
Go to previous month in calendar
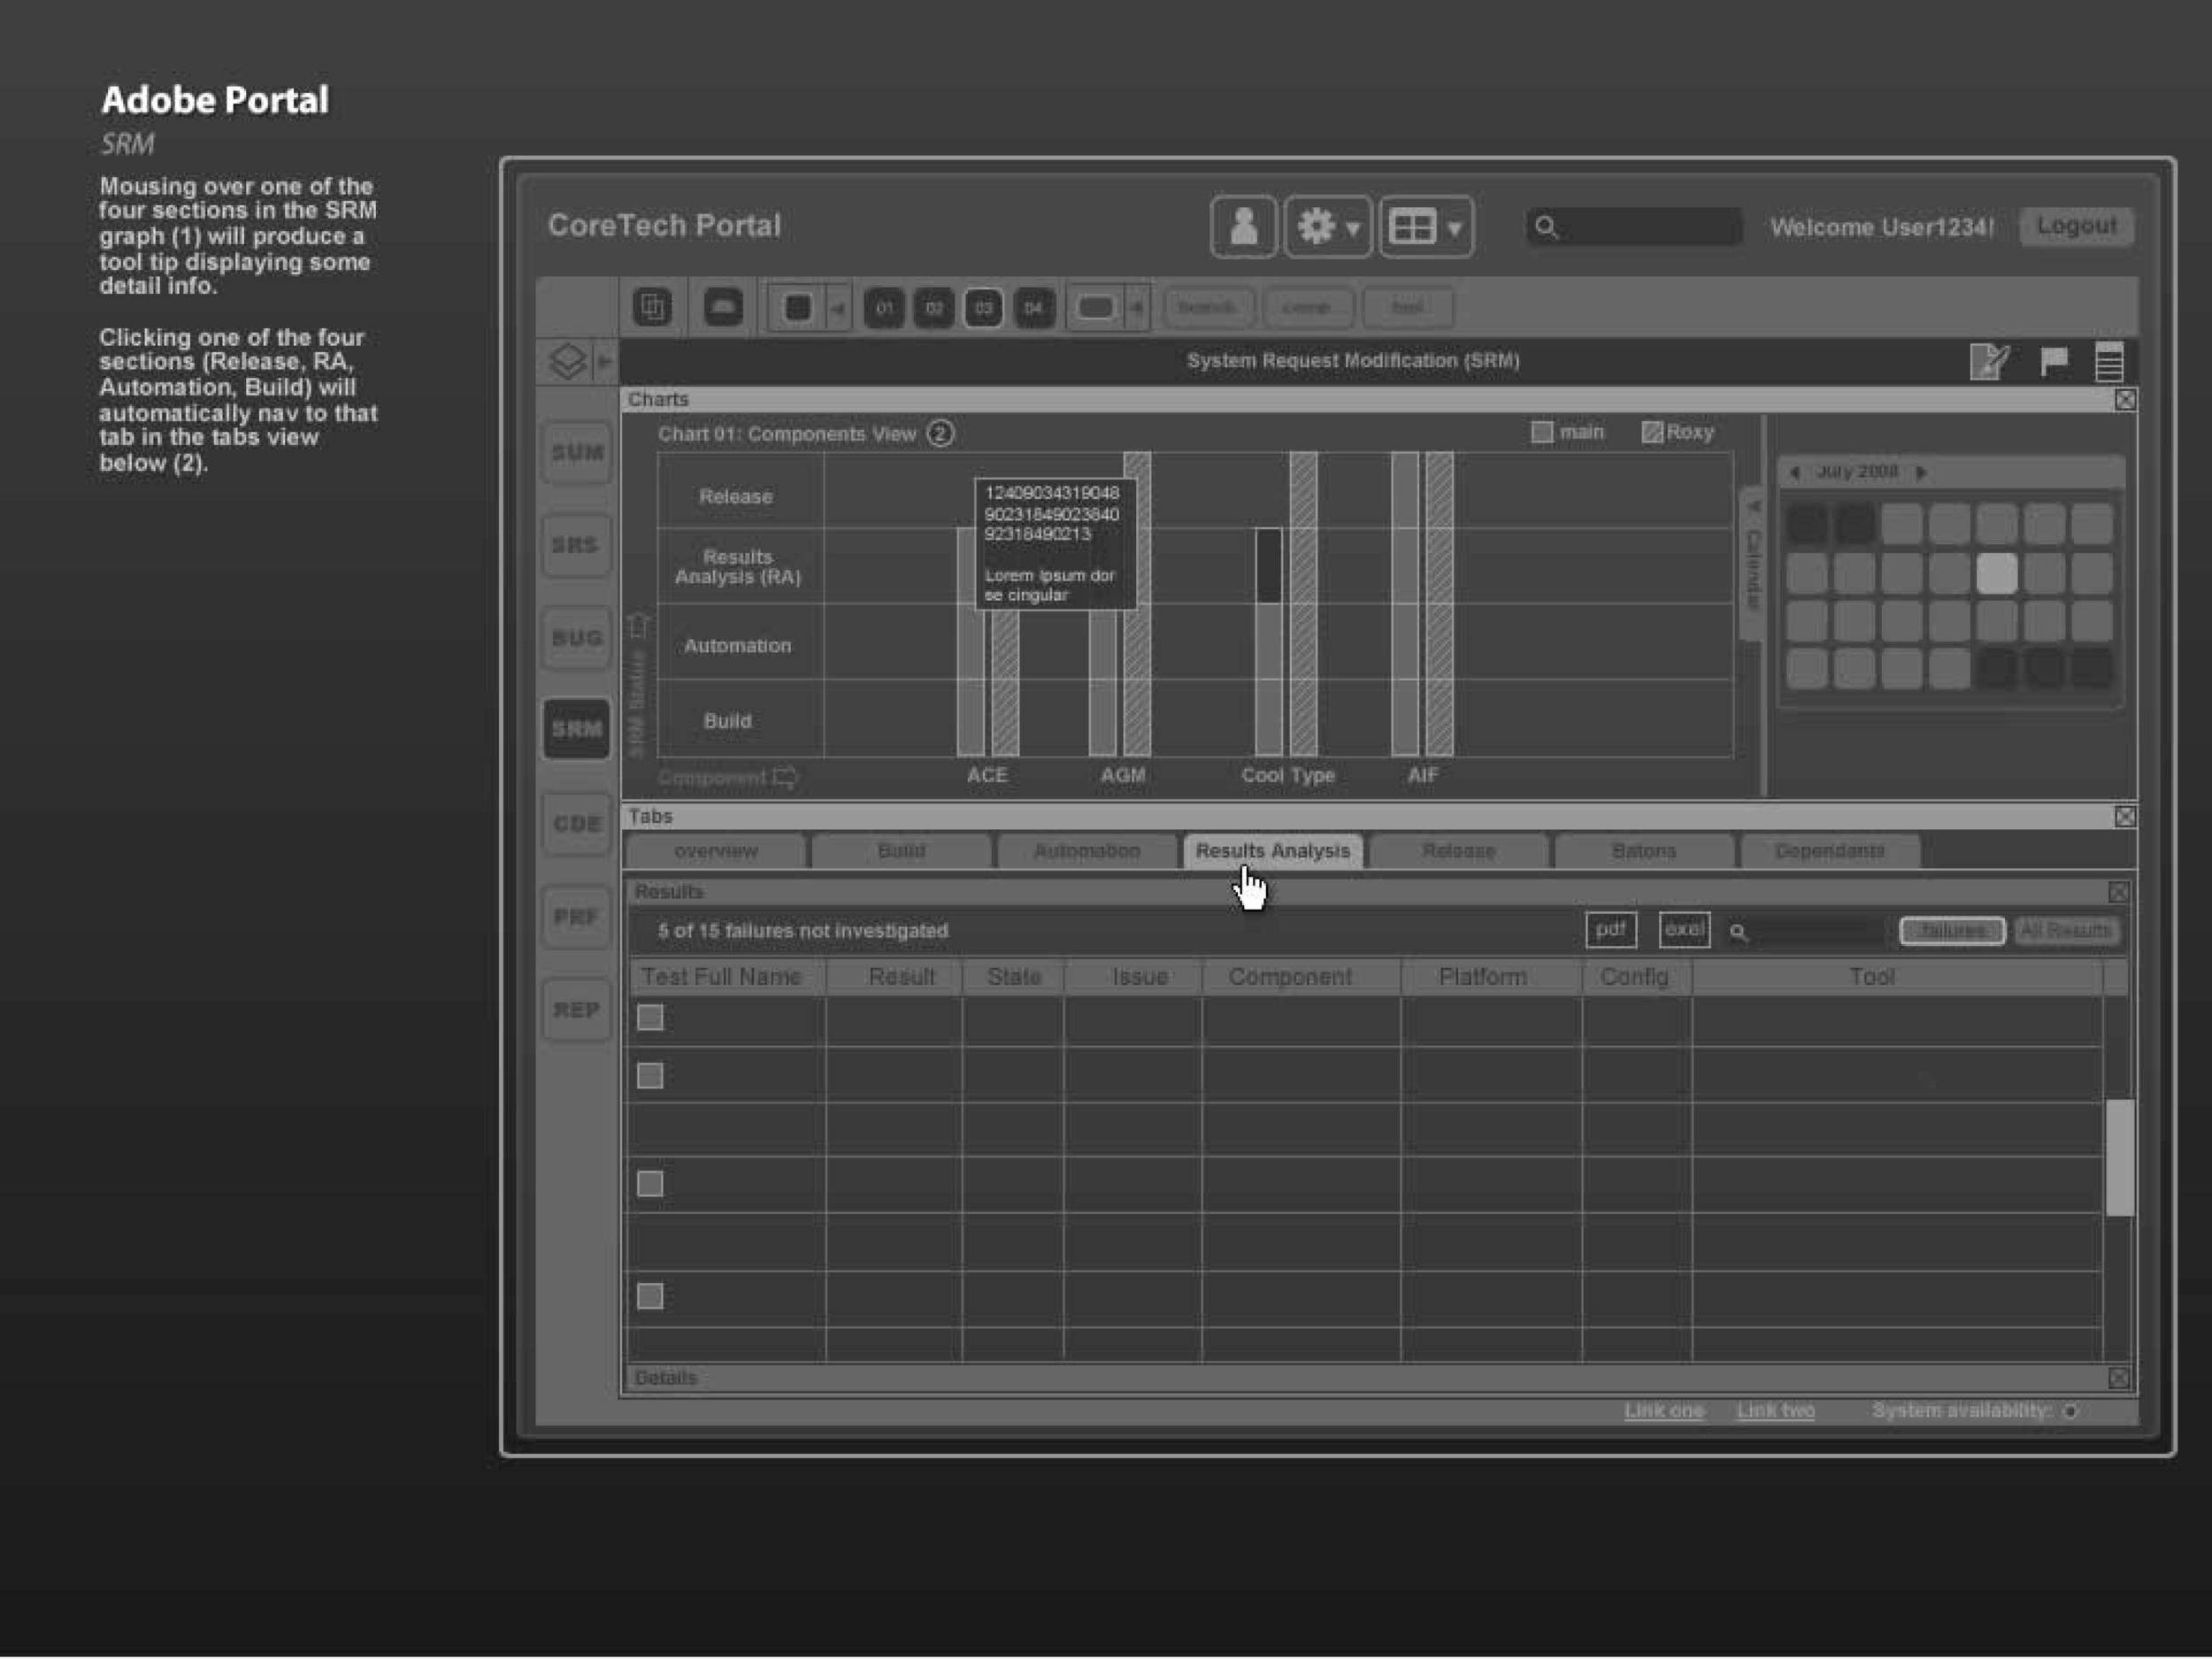[1795, 473]
